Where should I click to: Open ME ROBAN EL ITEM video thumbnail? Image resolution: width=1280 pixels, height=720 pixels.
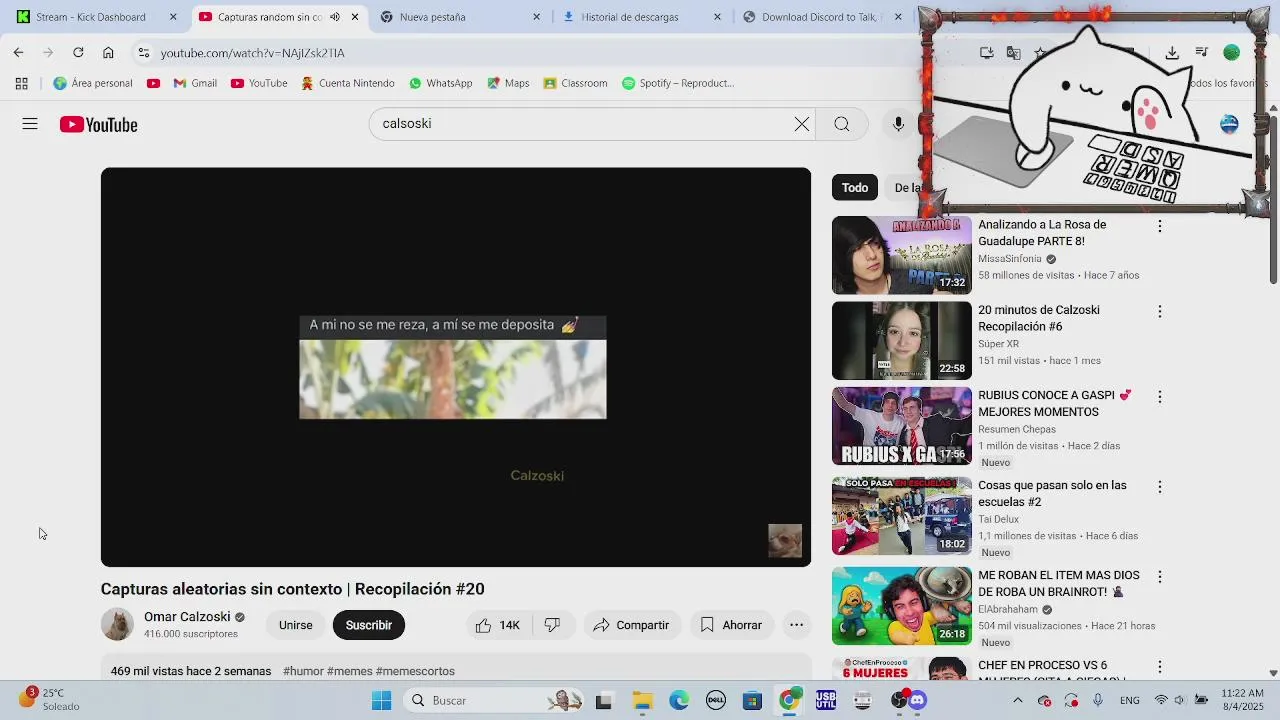902,606
